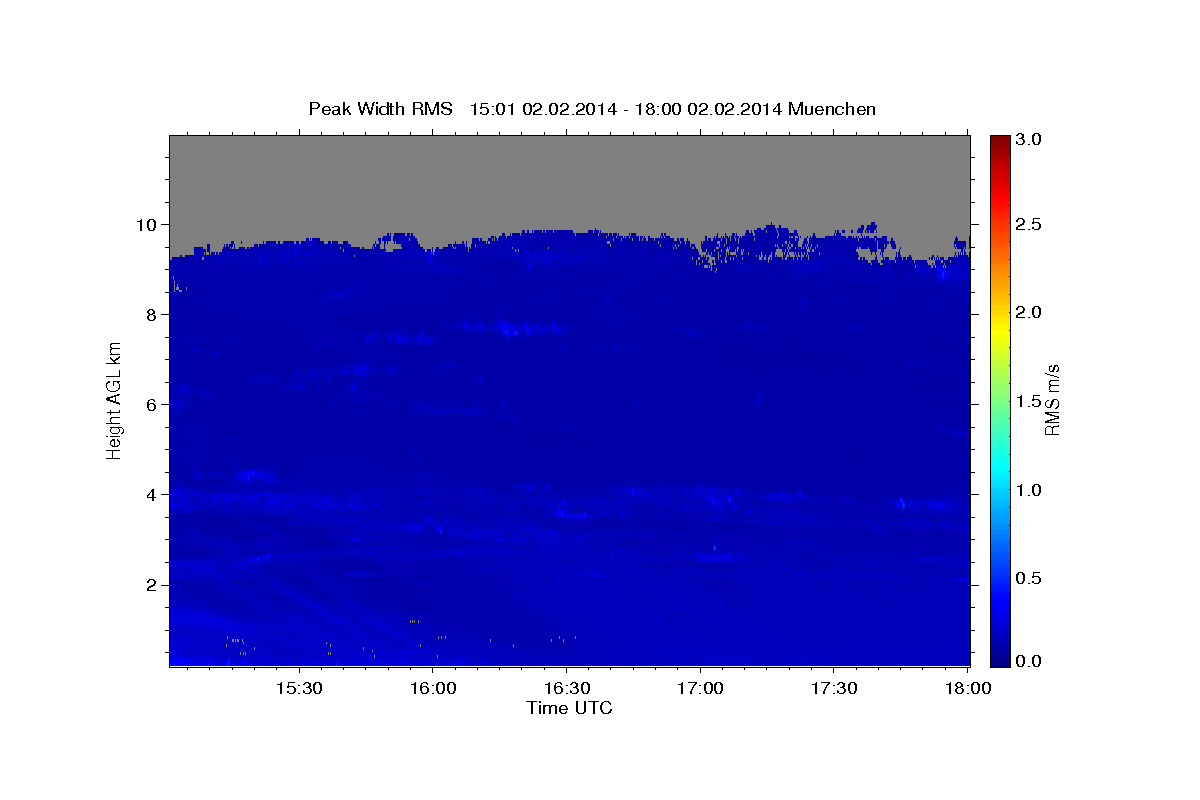Click the height tick label 6

pos(153,404)
